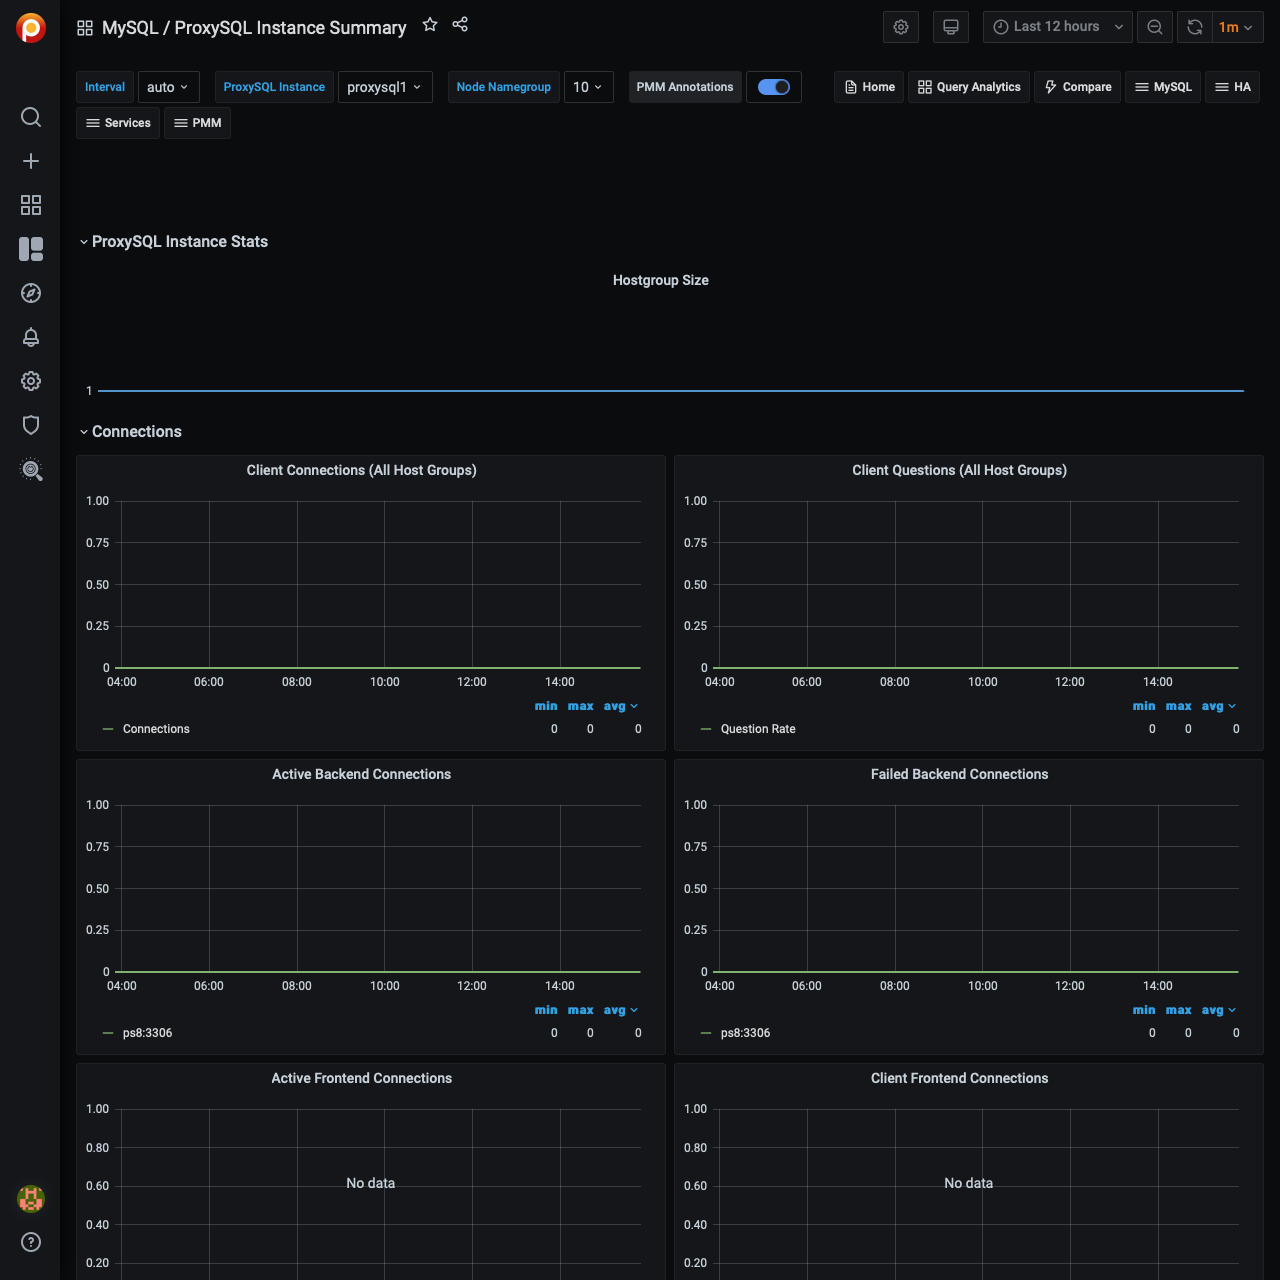This screenshot has width=1280, height=1280.
Task: Open the Interval auto dropdown
Action: 168,87
